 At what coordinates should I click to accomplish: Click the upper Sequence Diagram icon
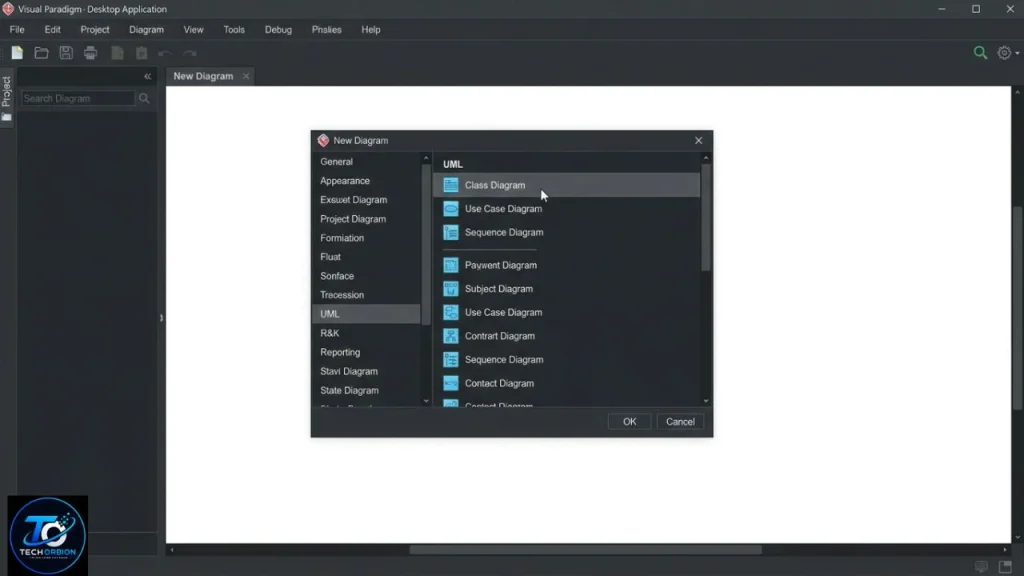(451, 232)
